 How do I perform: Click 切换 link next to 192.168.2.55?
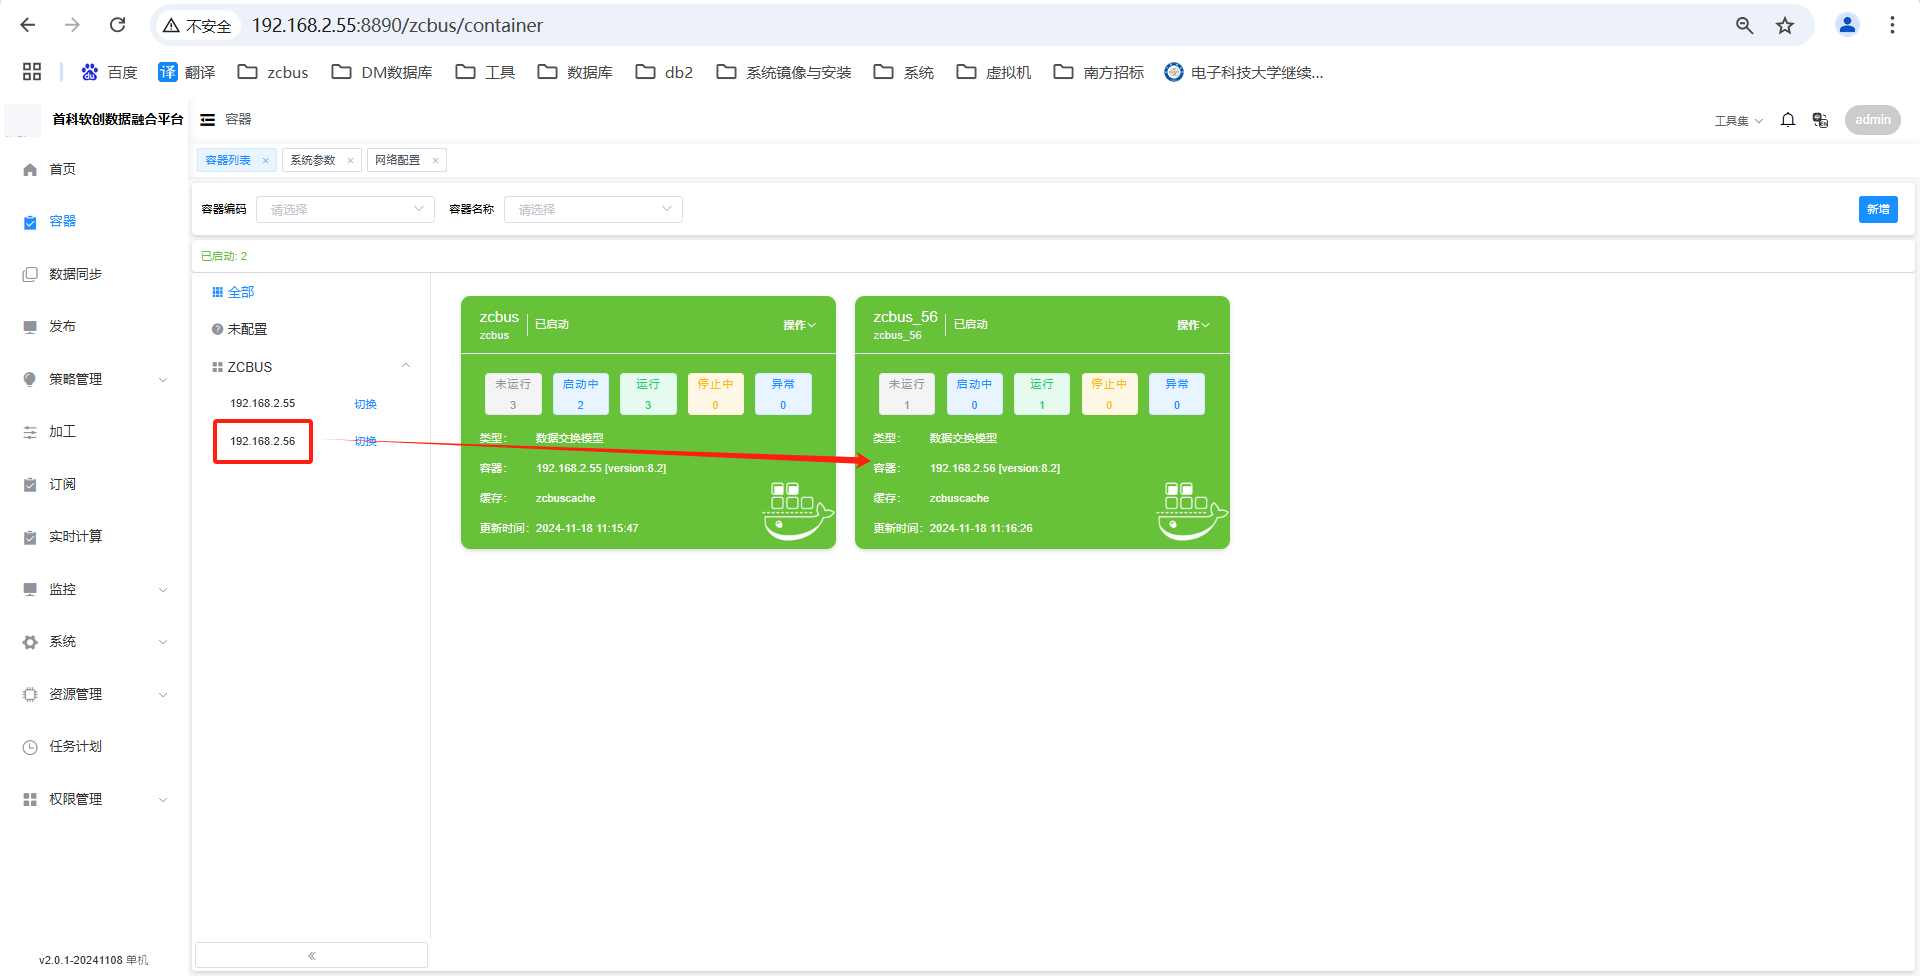pos(365,404)
